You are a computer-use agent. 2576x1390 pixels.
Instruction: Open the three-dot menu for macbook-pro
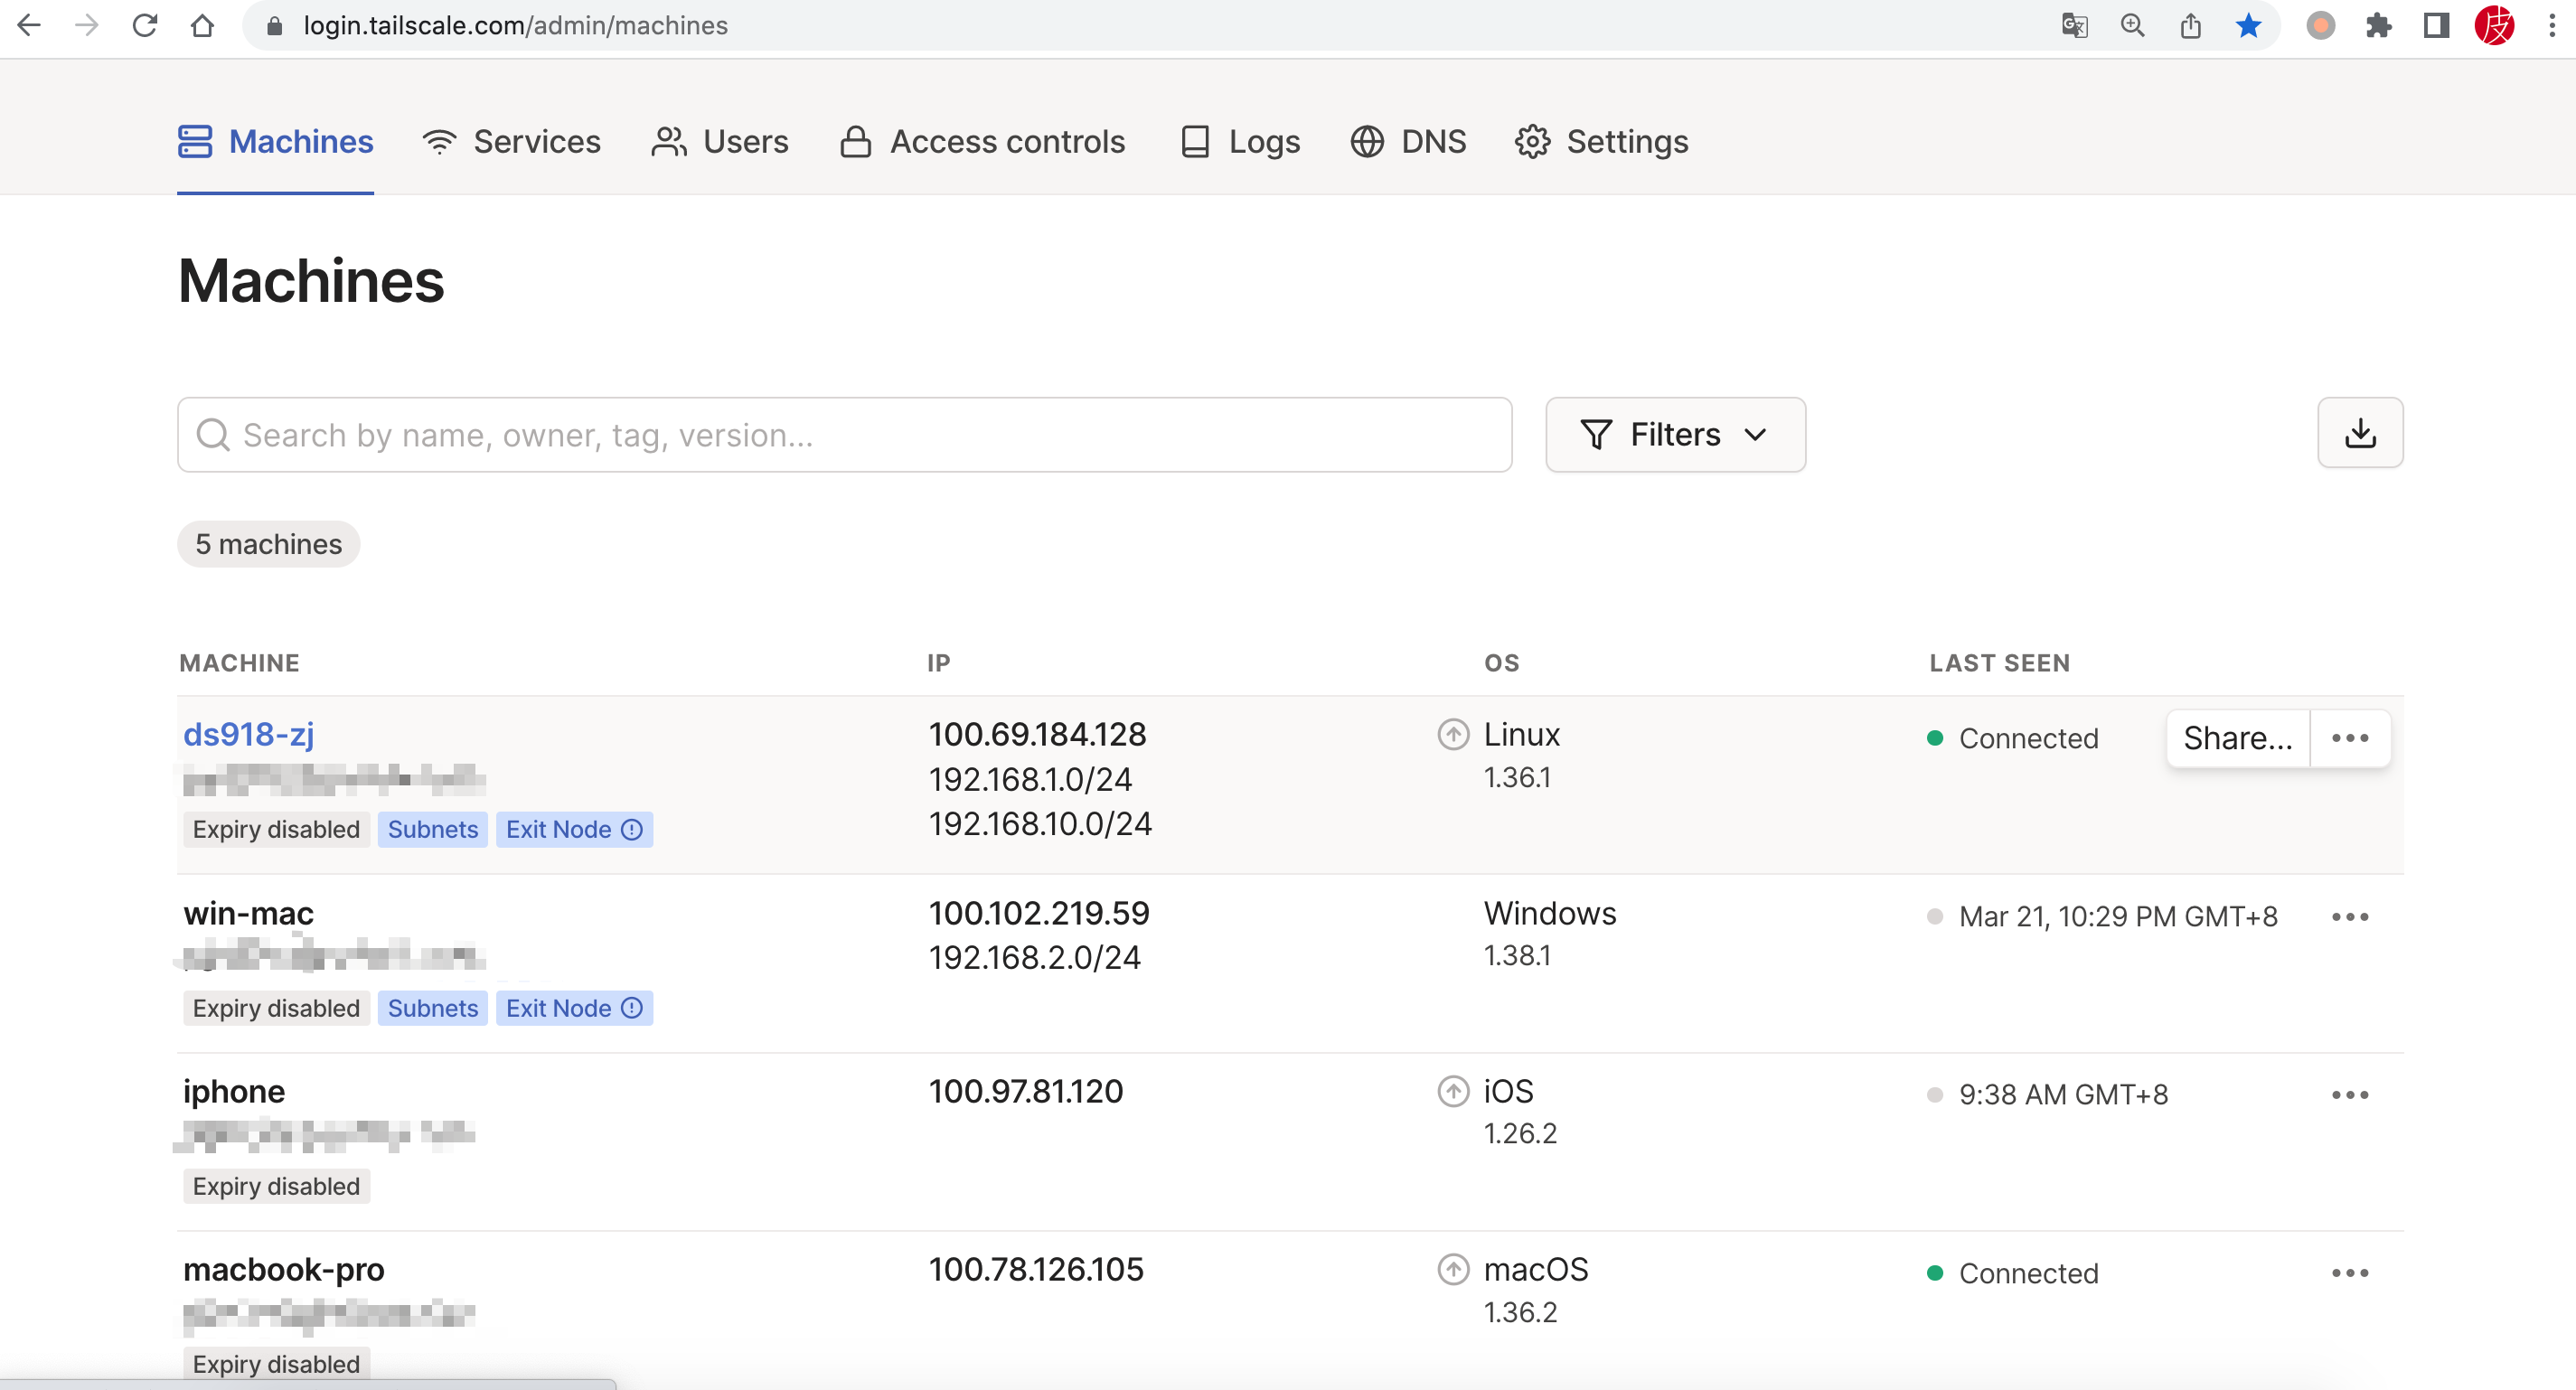pos(2349,1273)
